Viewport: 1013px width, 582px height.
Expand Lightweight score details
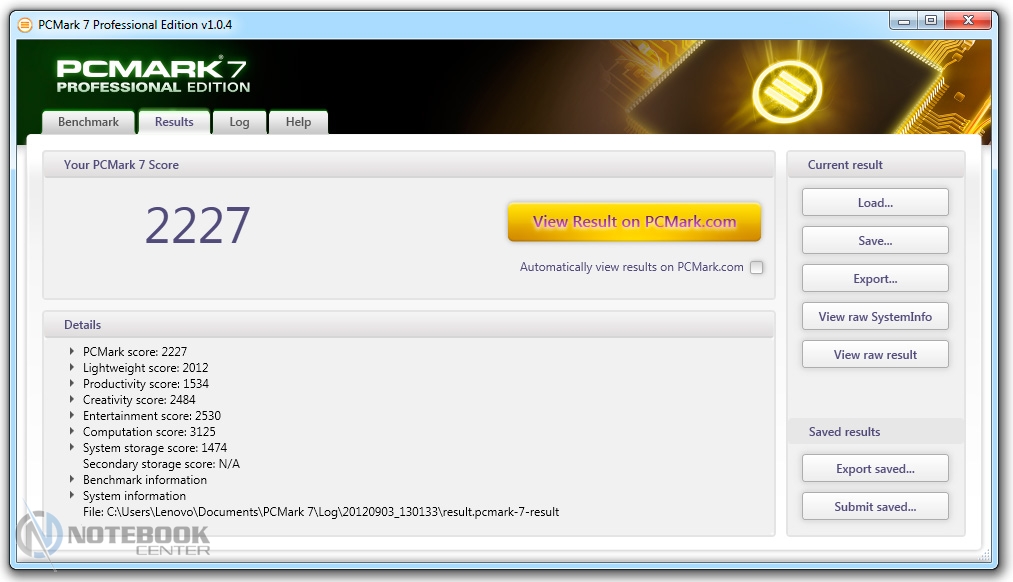coord(72,368)
